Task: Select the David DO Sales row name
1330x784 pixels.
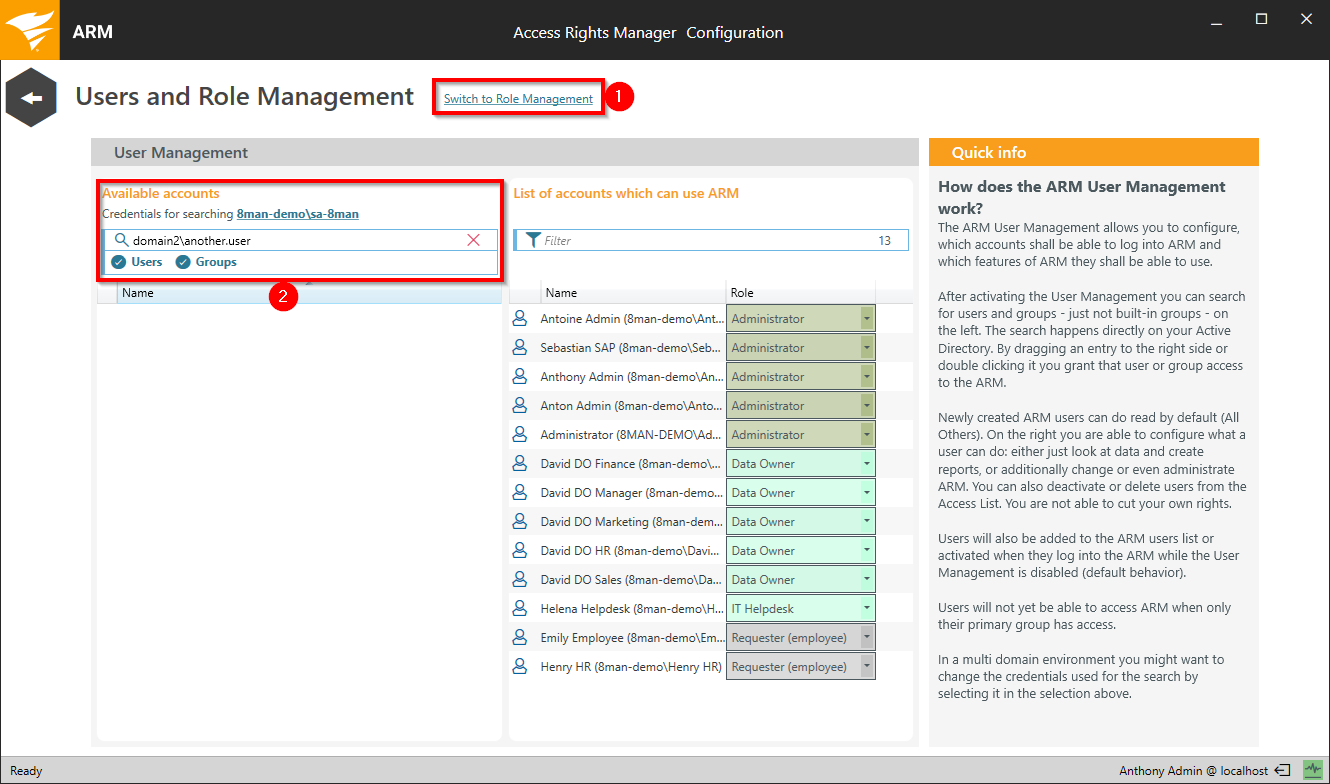Action: click(x=632, y=580)
